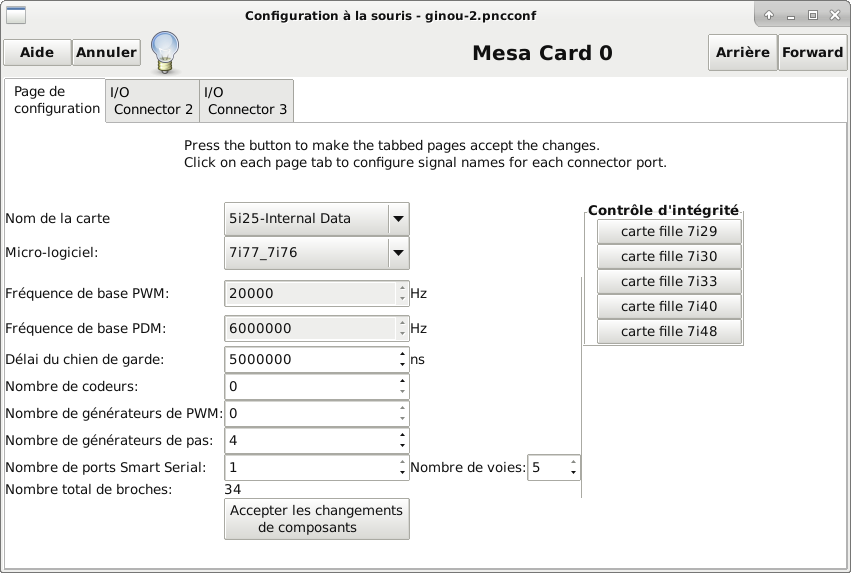Go back with the Arrière button
Image resolution: width=851 pixels, height=573 pixels.
click(x=742, y=53)
